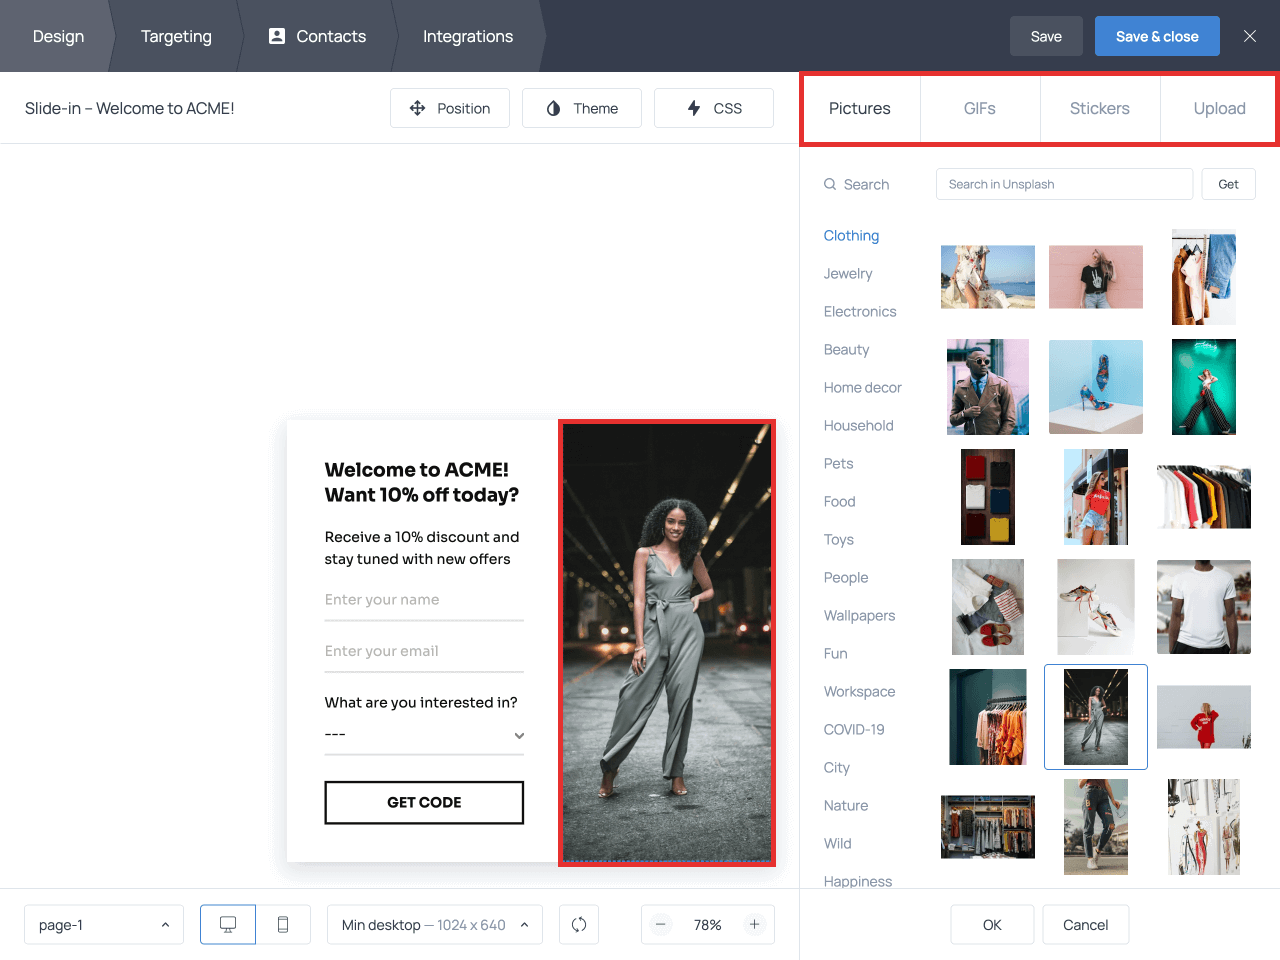
Task: Open the Theme panel
Action: coord(582,108)
